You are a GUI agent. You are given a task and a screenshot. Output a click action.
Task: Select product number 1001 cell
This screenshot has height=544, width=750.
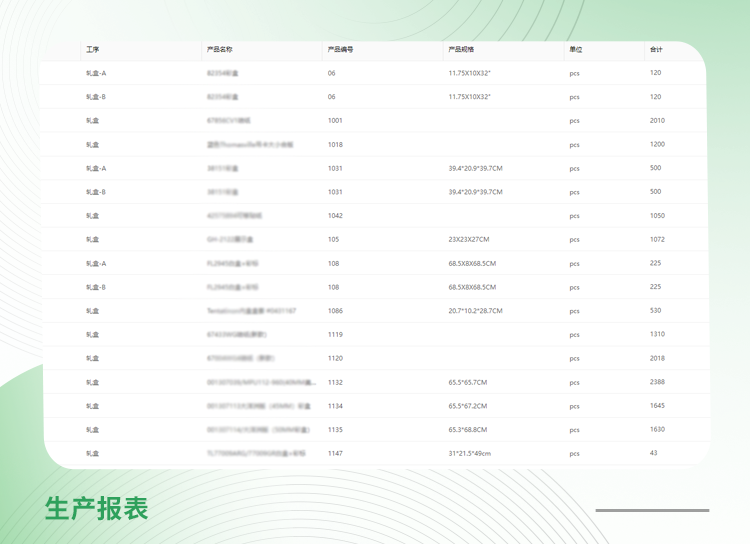335,121
